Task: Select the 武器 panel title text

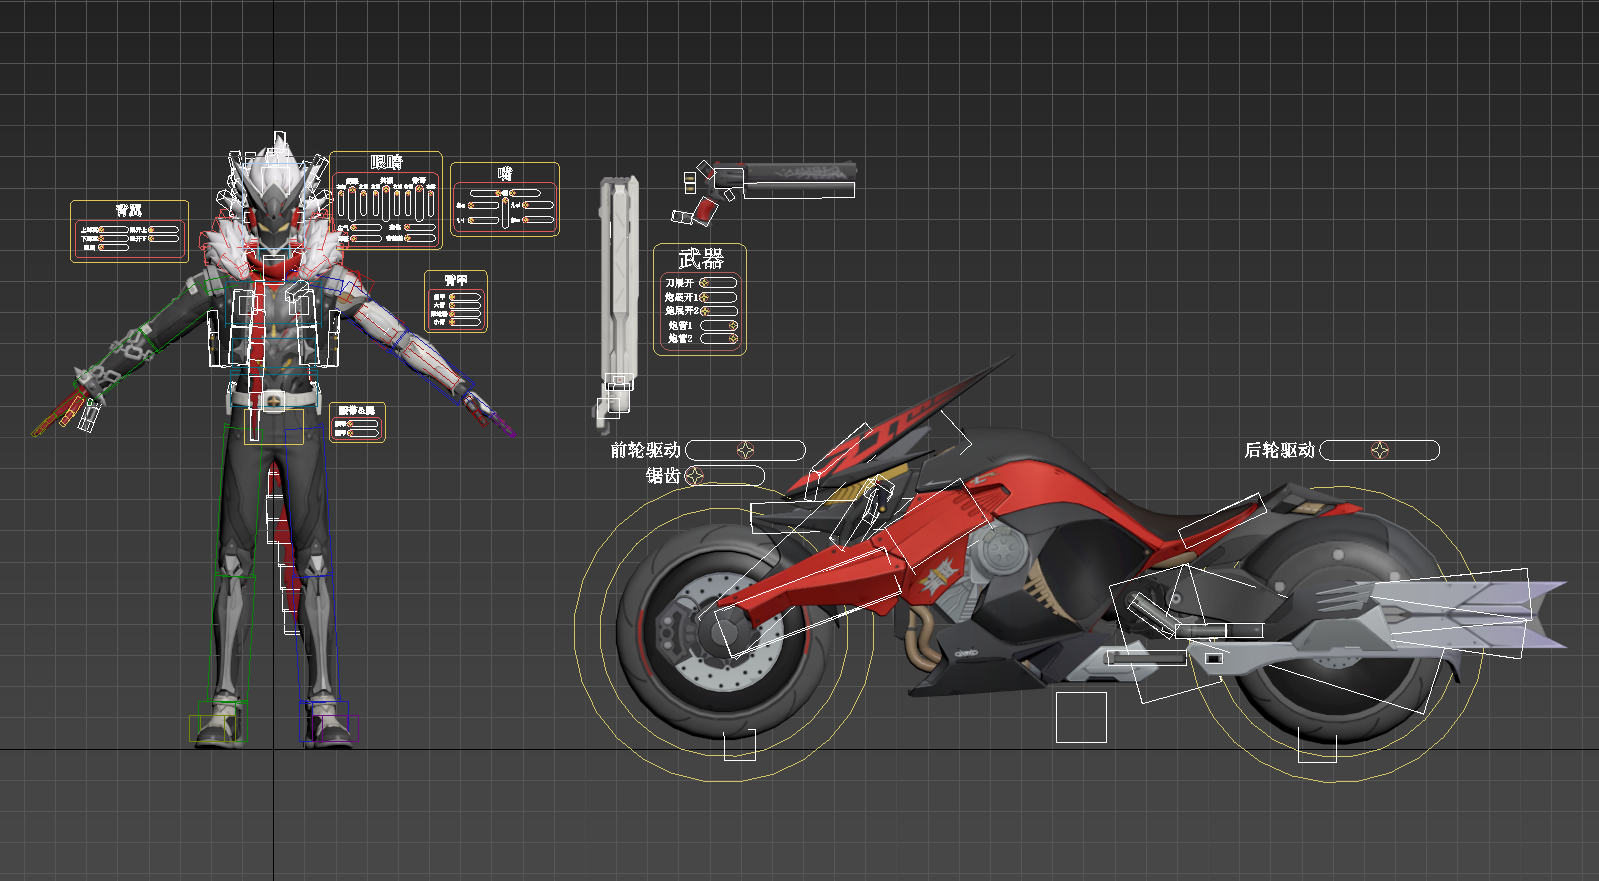Action: click(x=701, y=259)
